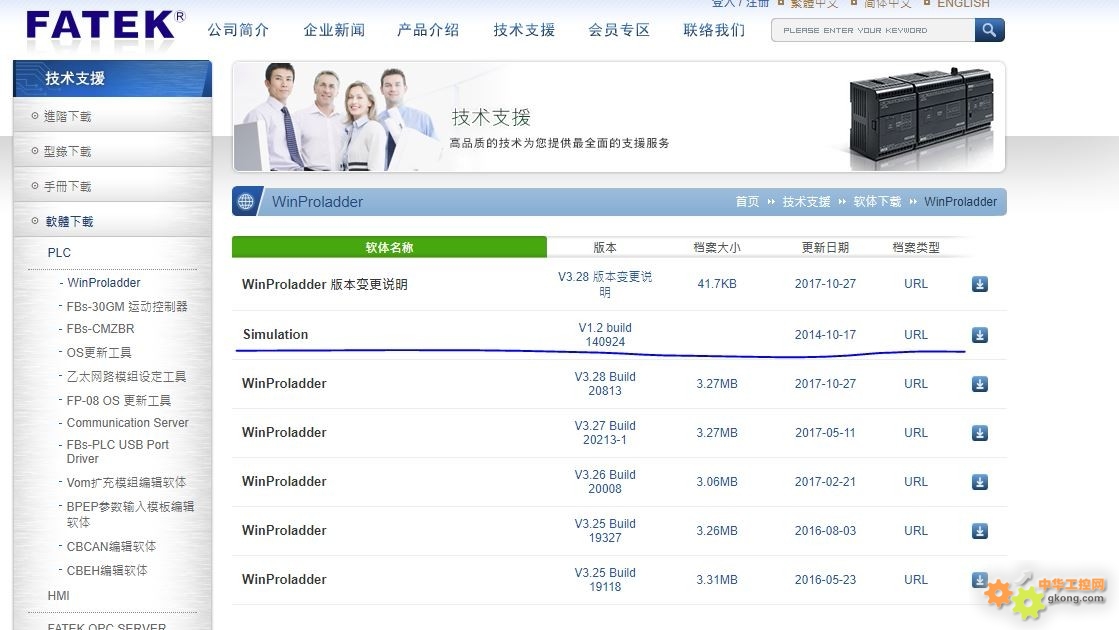Open the 产品介绍 menu
The width and height of the screenshot is (1119, 630).
(428, 30)
